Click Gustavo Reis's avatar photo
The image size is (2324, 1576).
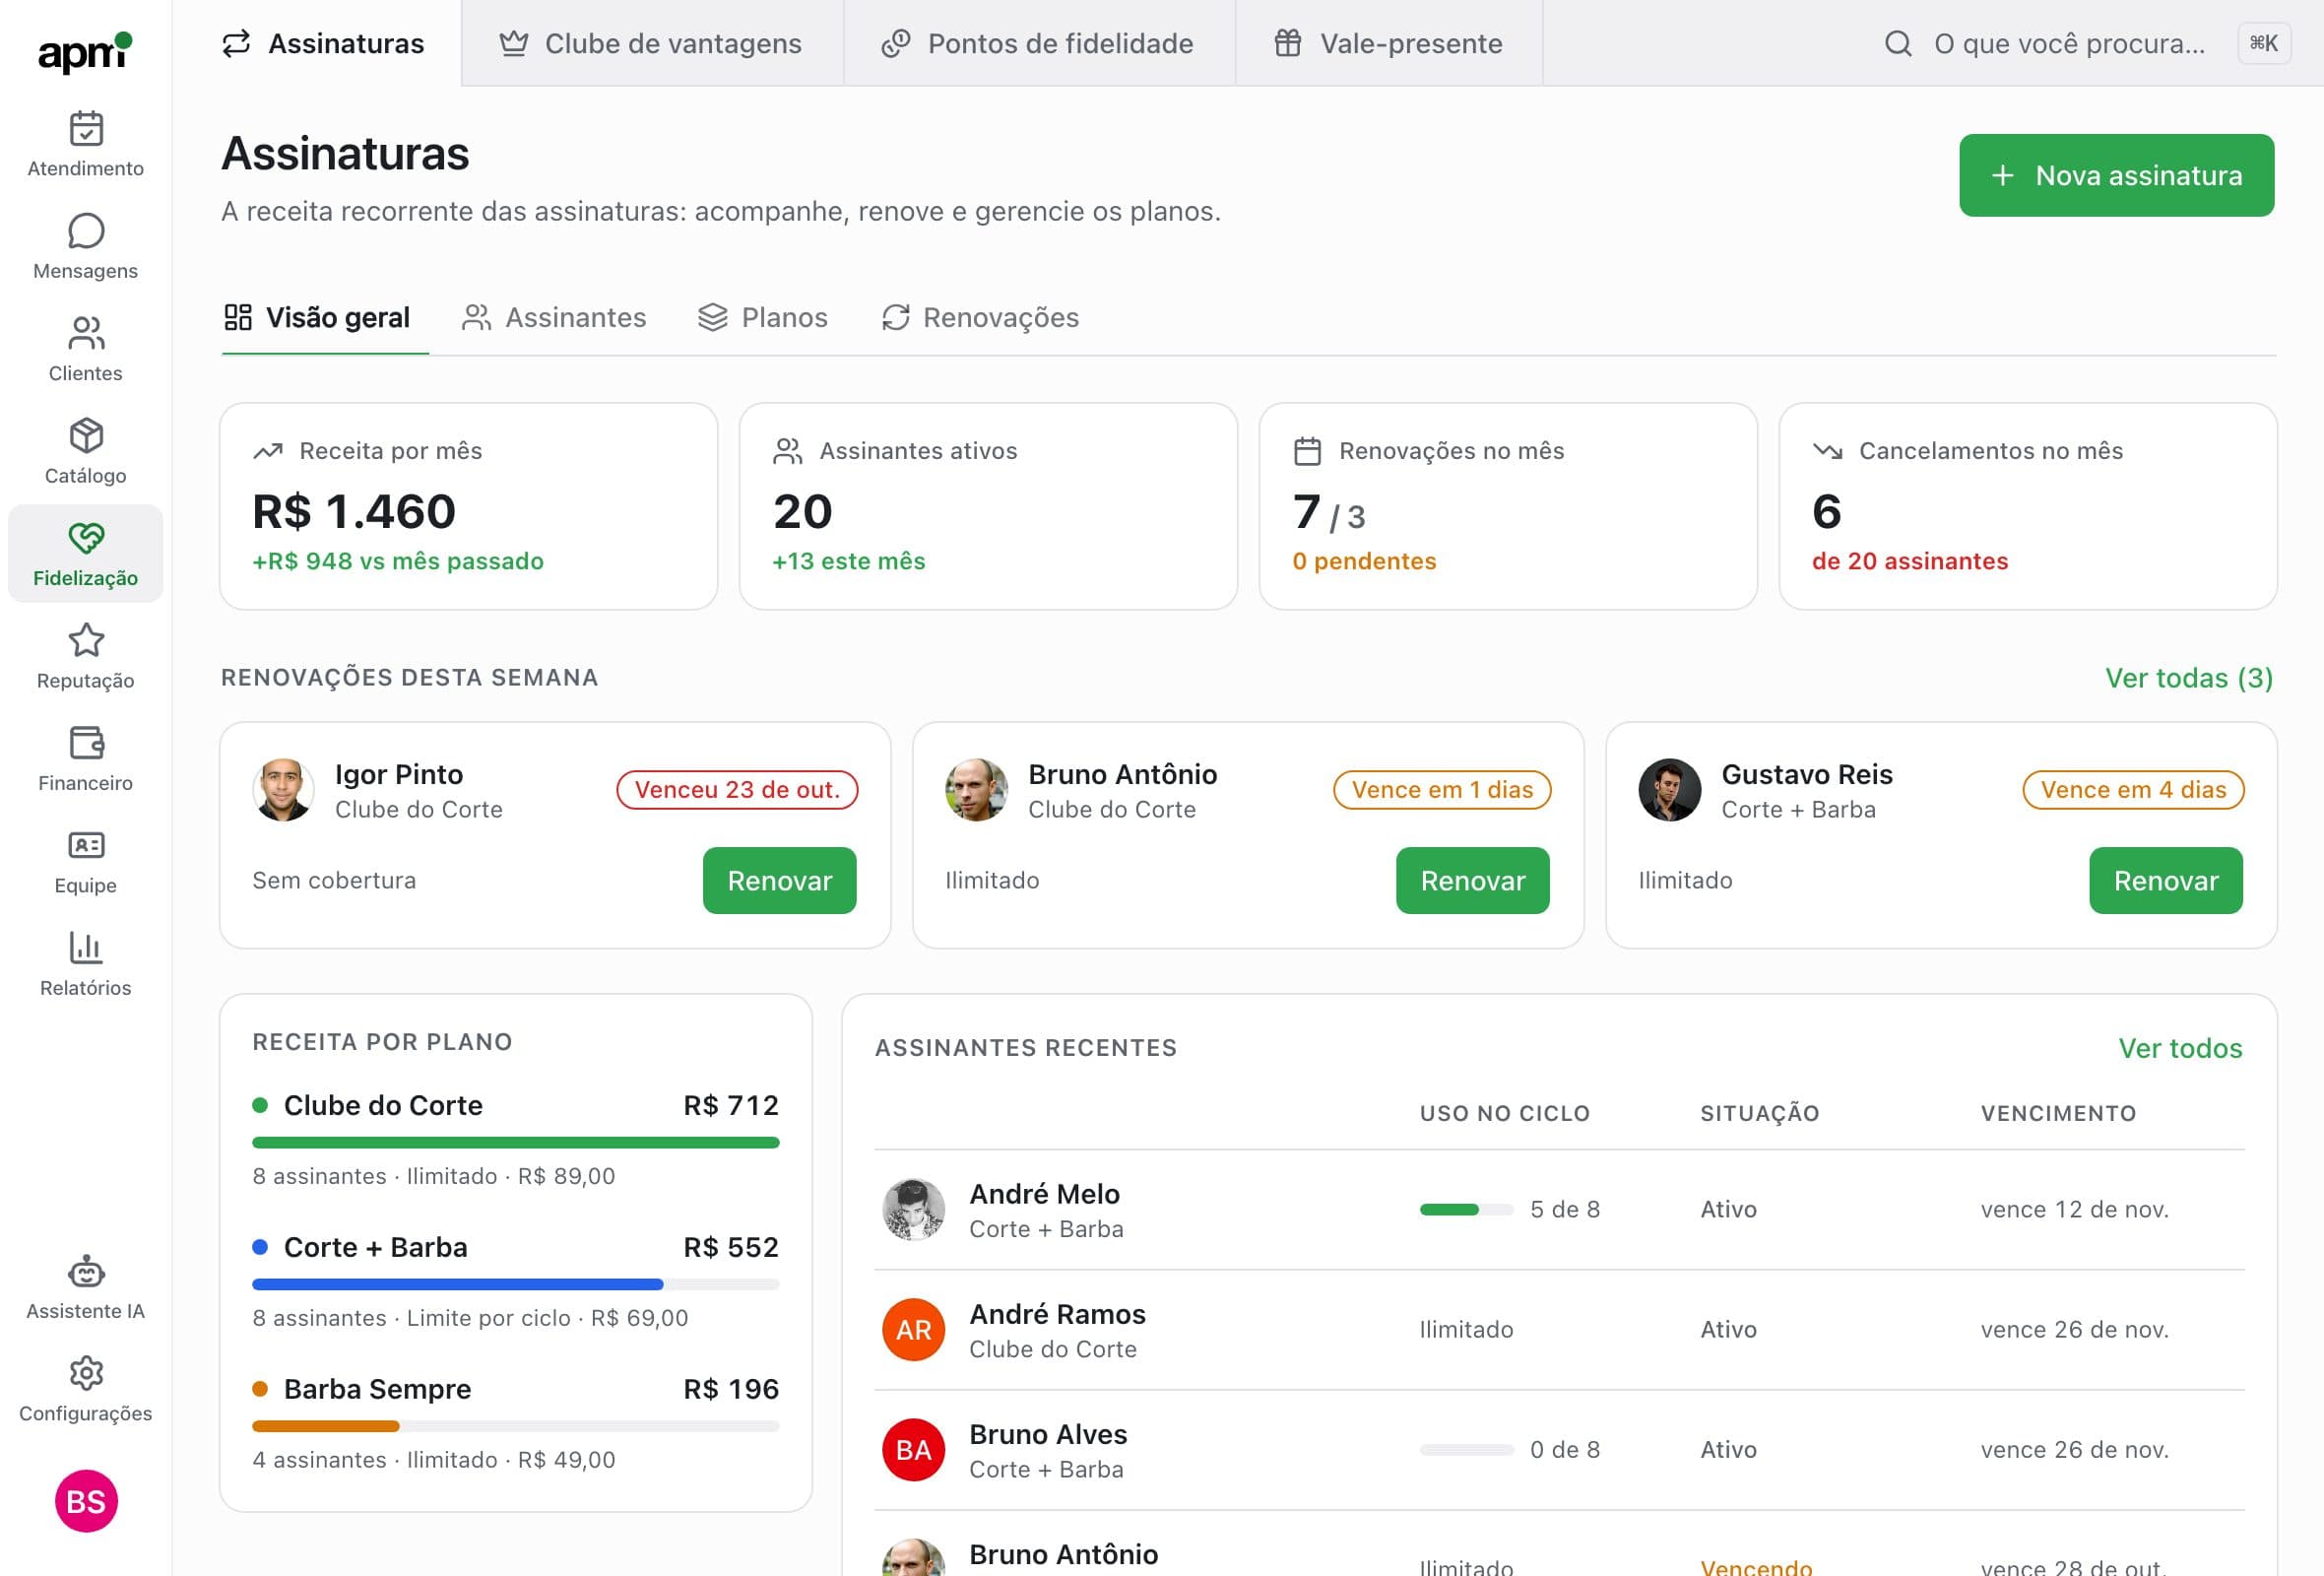(1669, 790)
